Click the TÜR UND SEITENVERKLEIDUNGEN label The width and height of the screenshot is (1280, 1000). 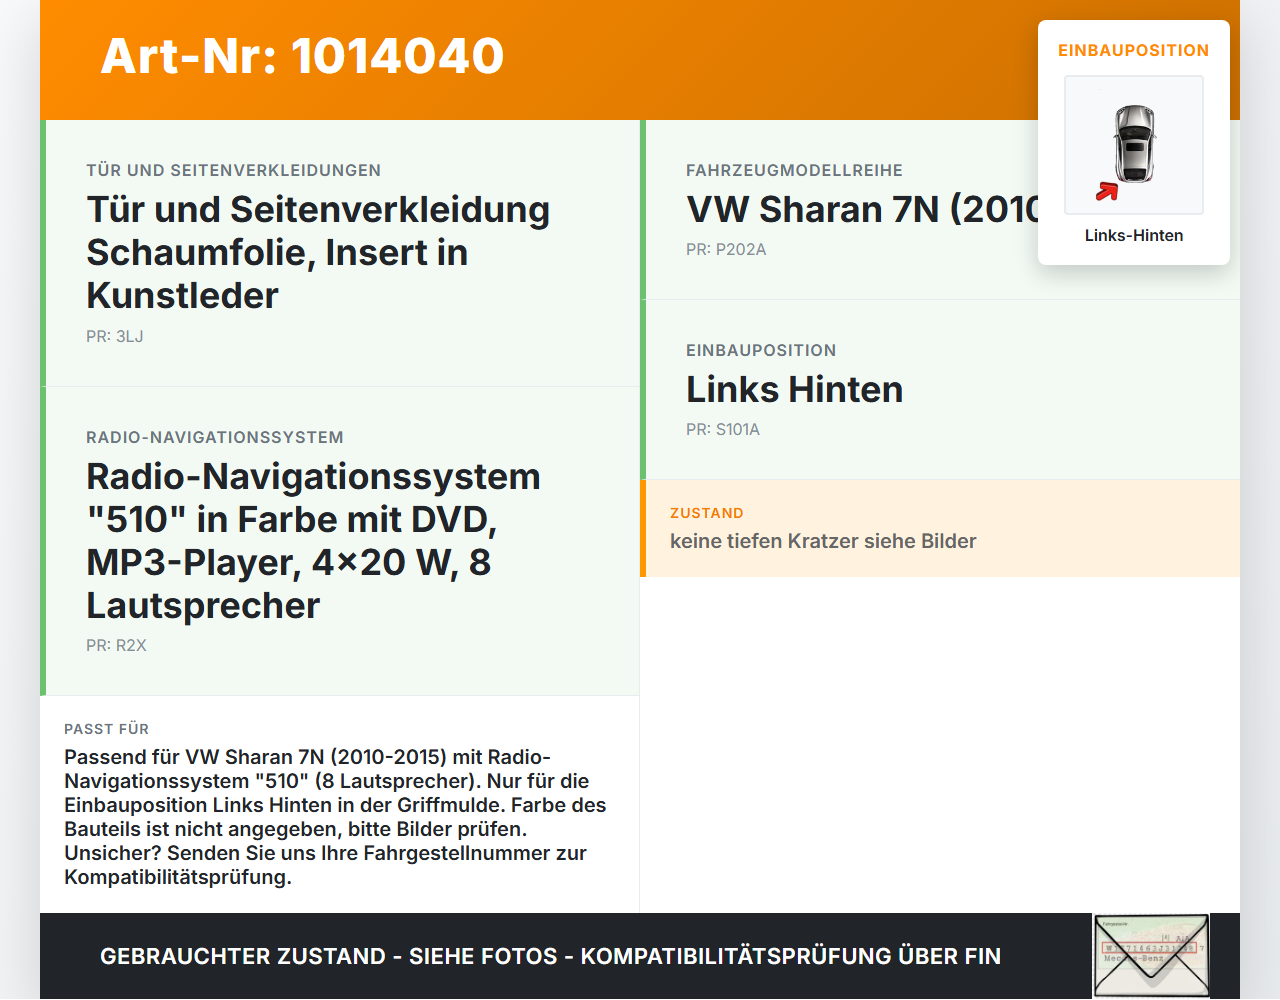click(233, 170)
